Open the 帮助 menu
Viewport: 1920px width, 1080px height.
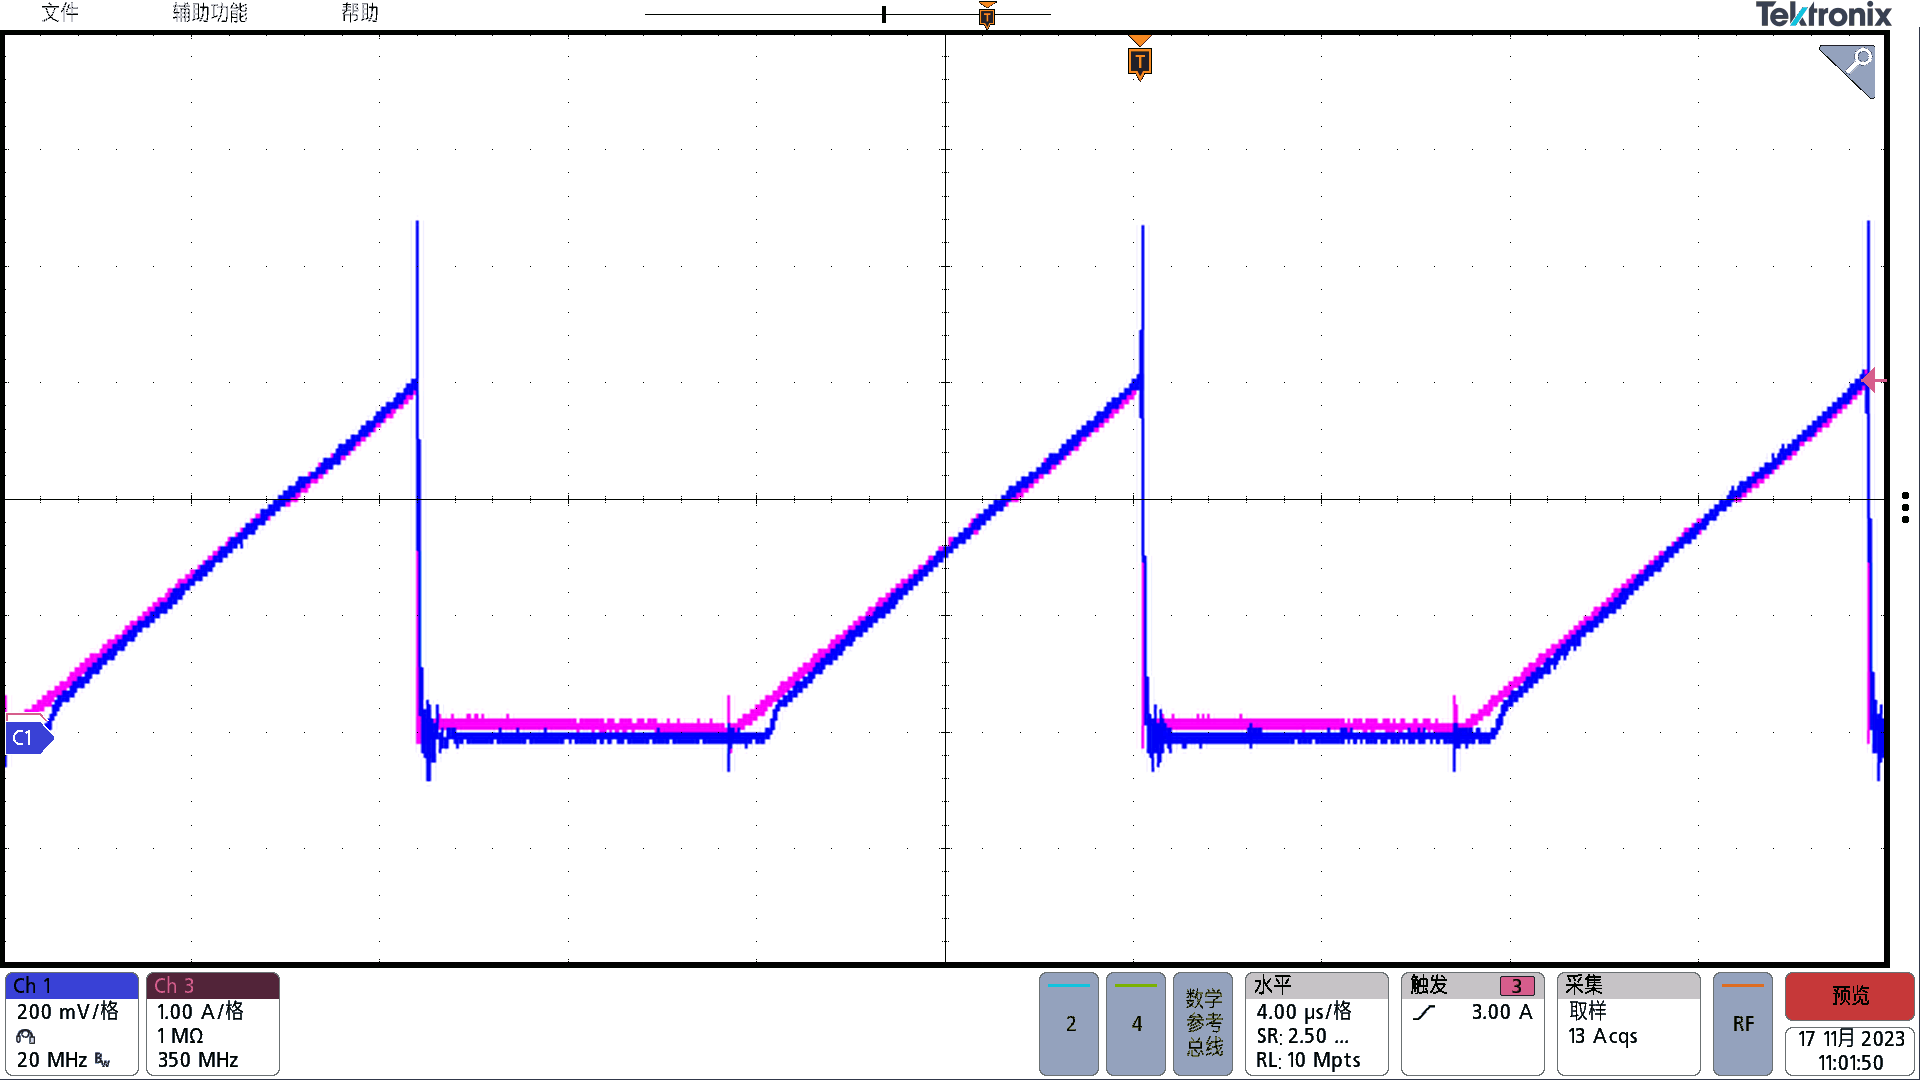(x=360, y=13)
